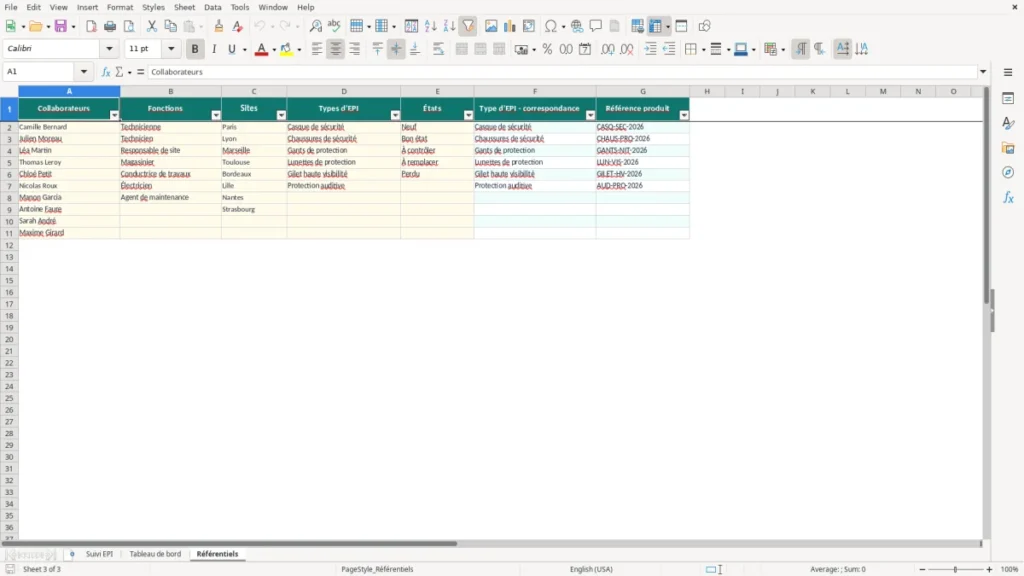Viewport: 1024px width, 576px height.
Task: Insert chart icon in toolbar
Action: click(509, 26)
